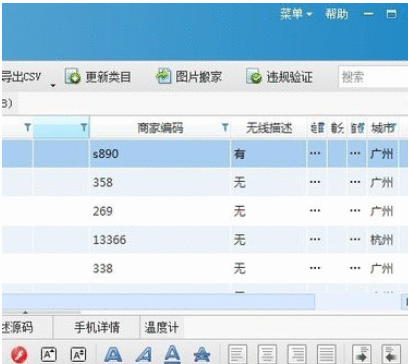Switch to the 手机详情 tab
Viewport: 408px width, 364px height.
[96, 327]
